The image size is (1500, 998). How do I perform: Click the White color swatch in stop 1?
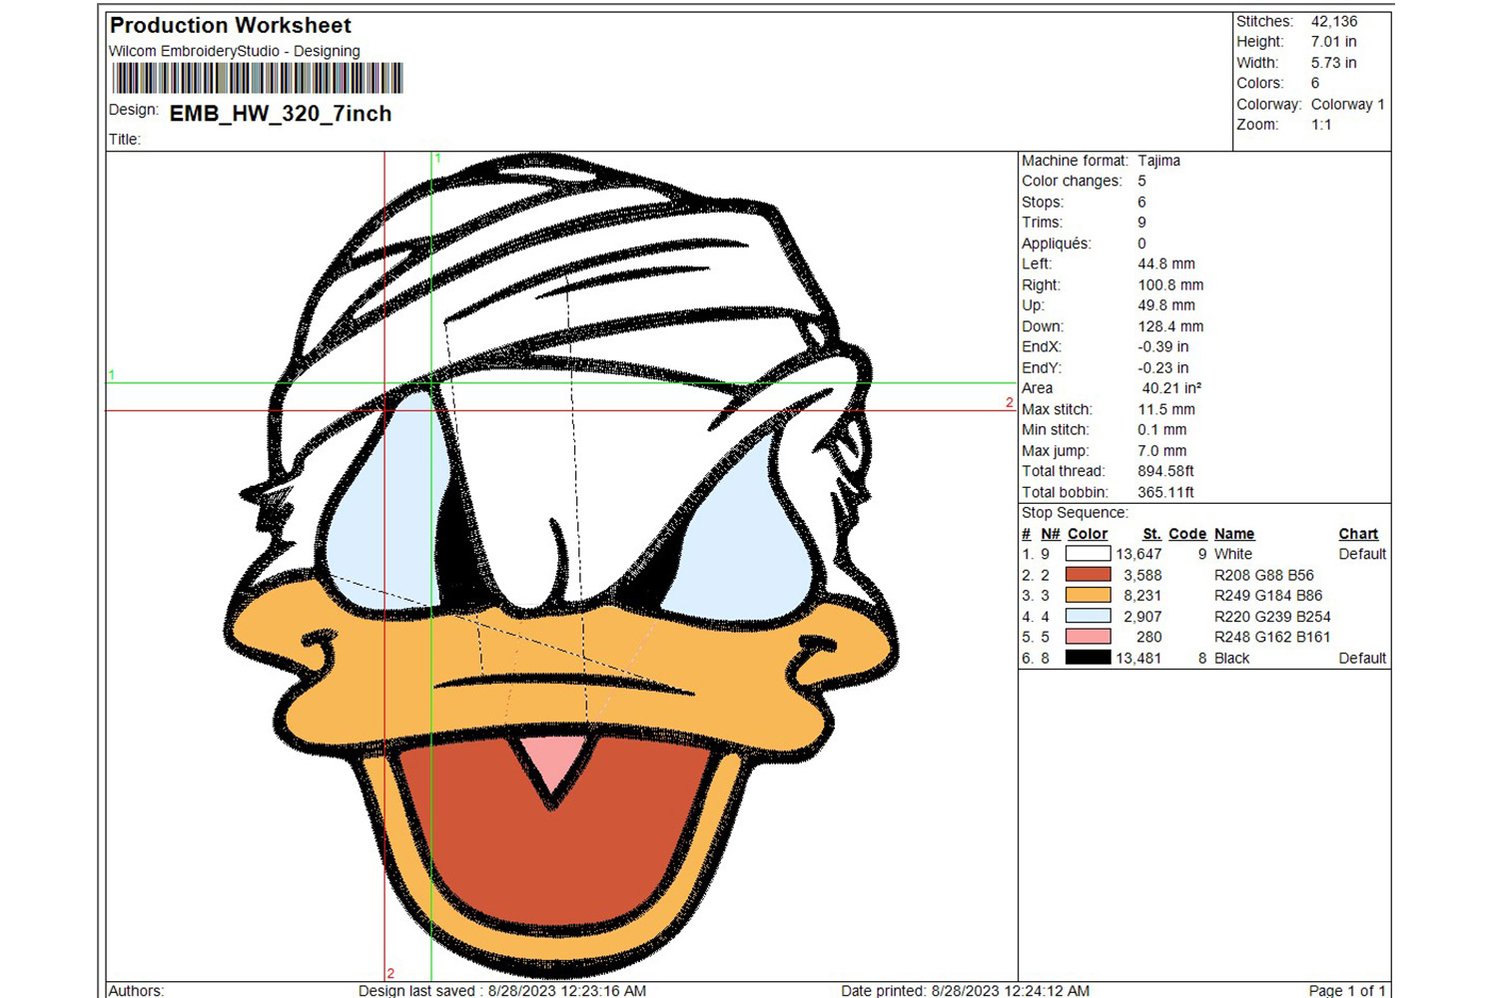click(x=1088, y=554)
